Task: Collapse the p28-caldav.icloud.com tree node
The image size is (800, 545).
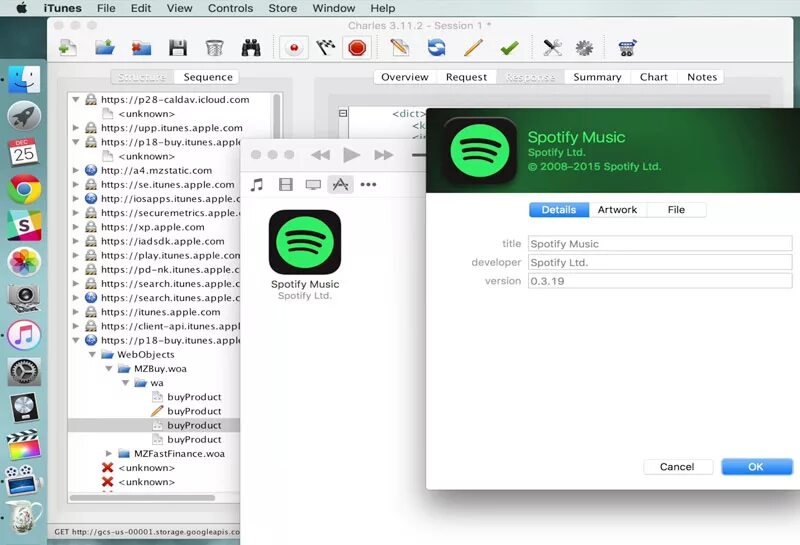Action: (x=76, y=100)
